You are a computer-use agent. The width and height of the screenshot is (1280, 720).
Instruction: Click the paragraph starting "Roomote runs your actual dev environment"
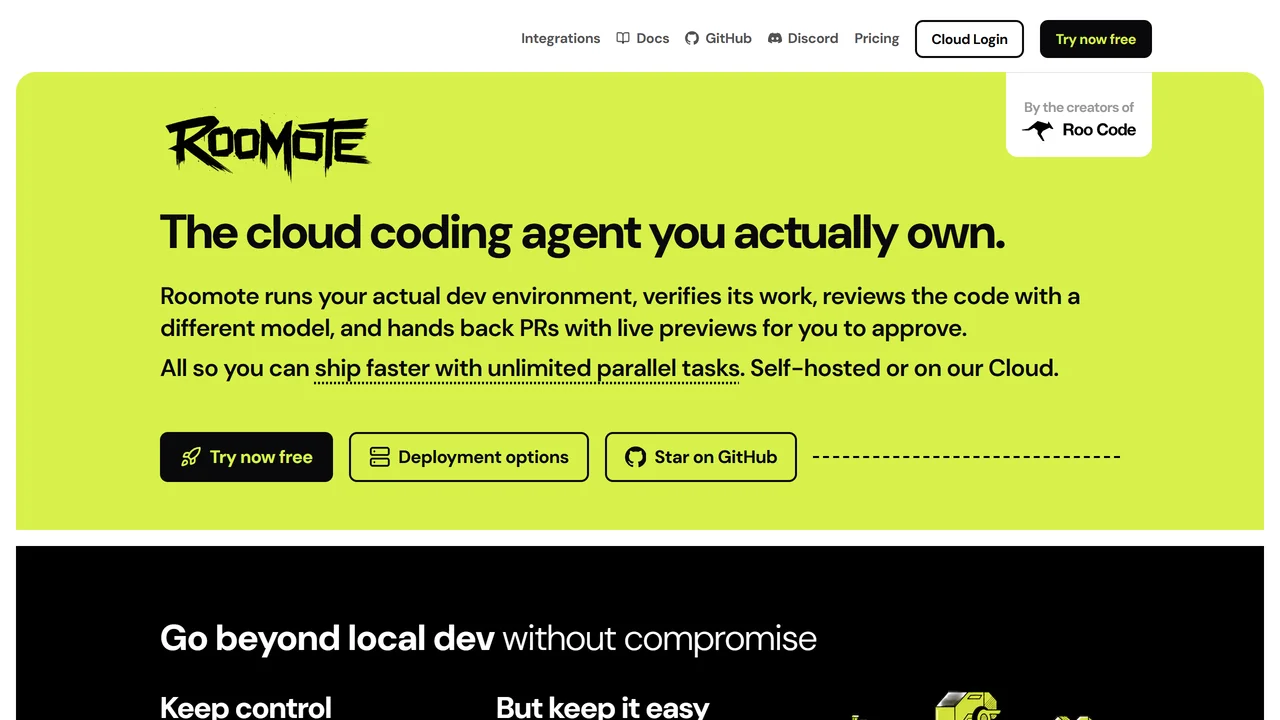click(620, 312)
